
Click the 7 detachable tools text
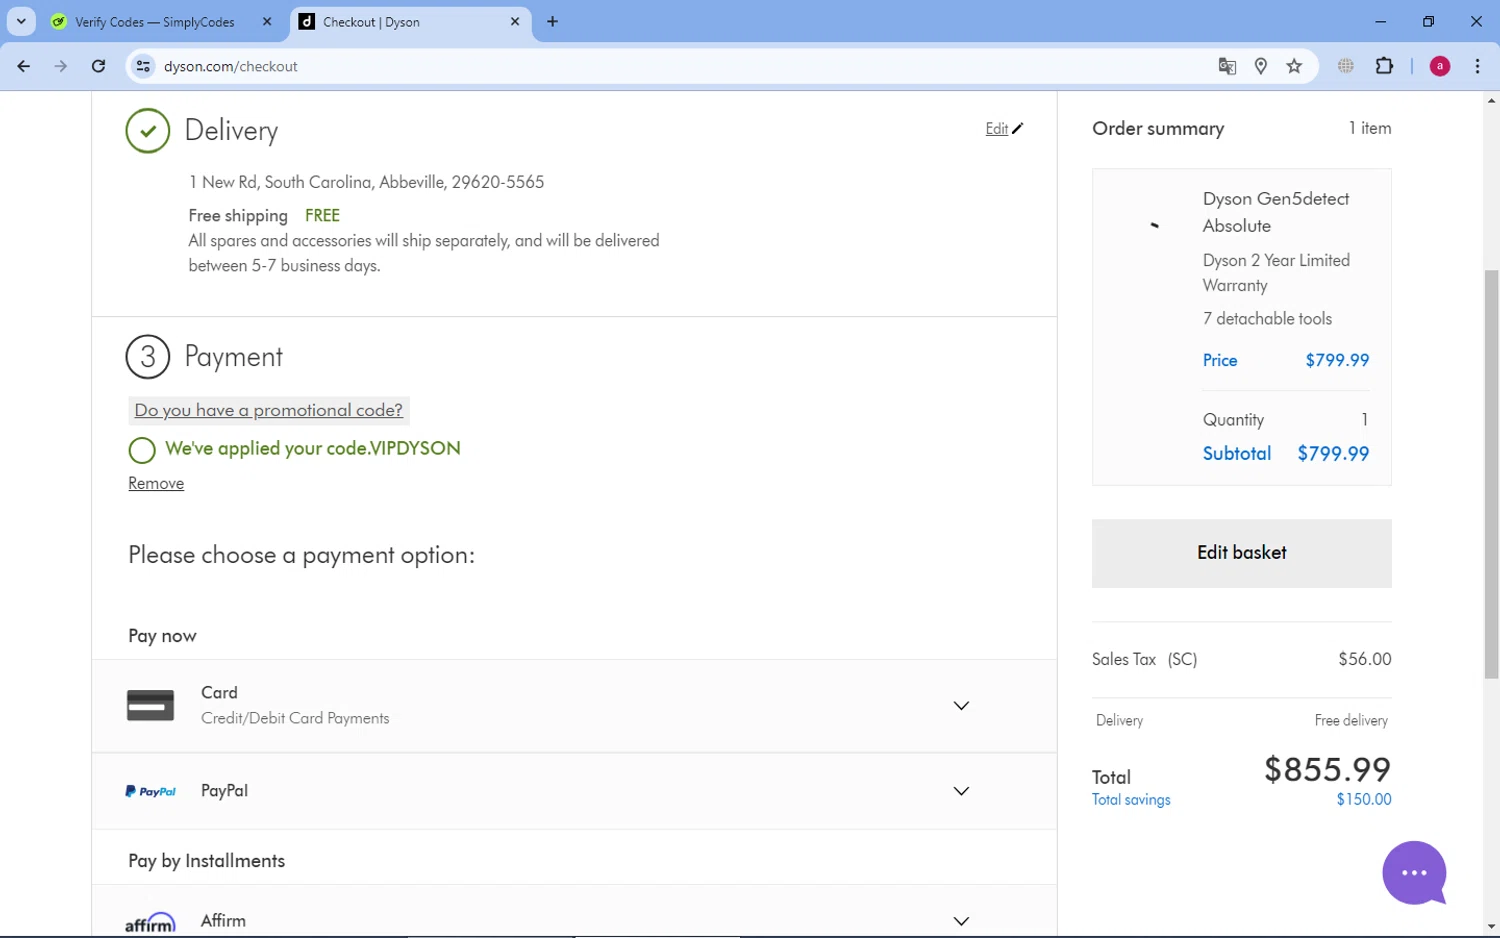[1267, 319]
